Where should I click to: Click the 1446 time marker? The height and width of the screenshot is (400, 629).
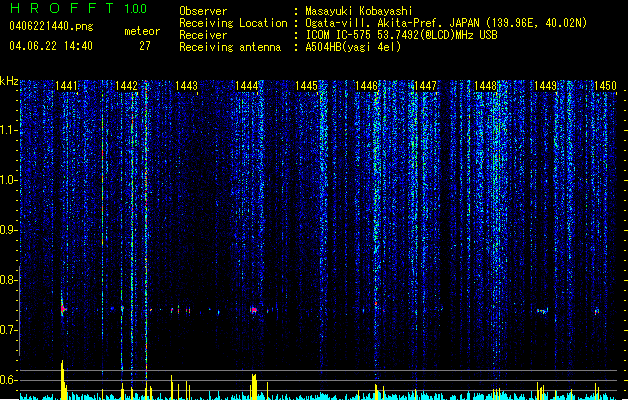pos(366,86)
